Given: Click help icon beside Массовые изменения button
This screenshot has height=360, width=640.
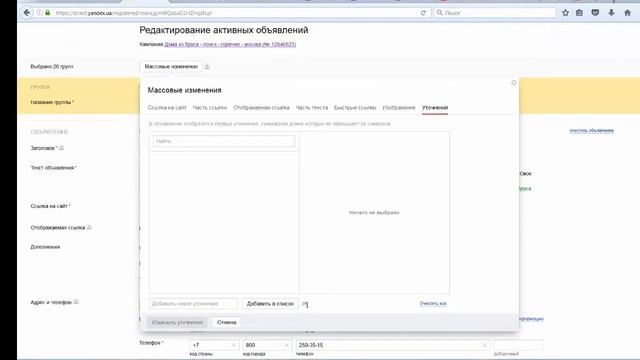Looking at the screenshot, I should 207,67.
